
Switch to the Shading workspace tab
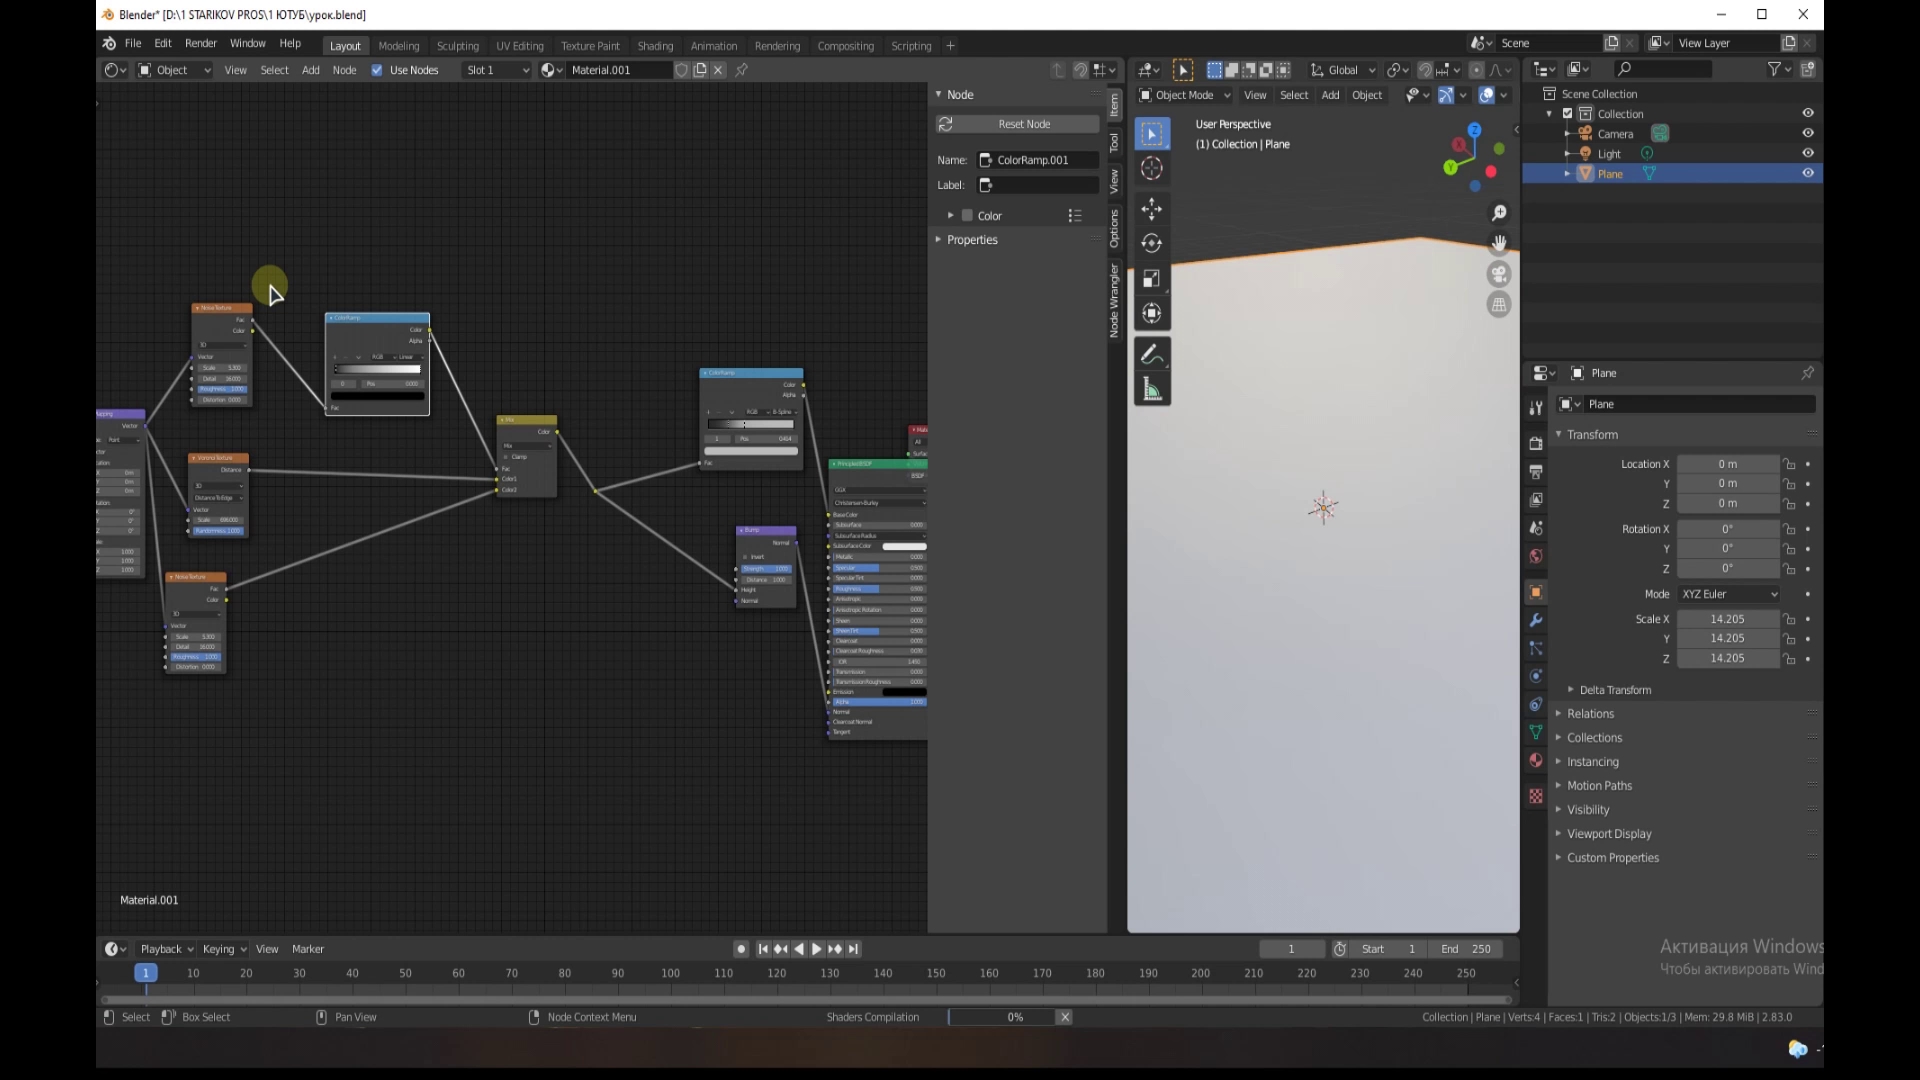pos(655,46)
